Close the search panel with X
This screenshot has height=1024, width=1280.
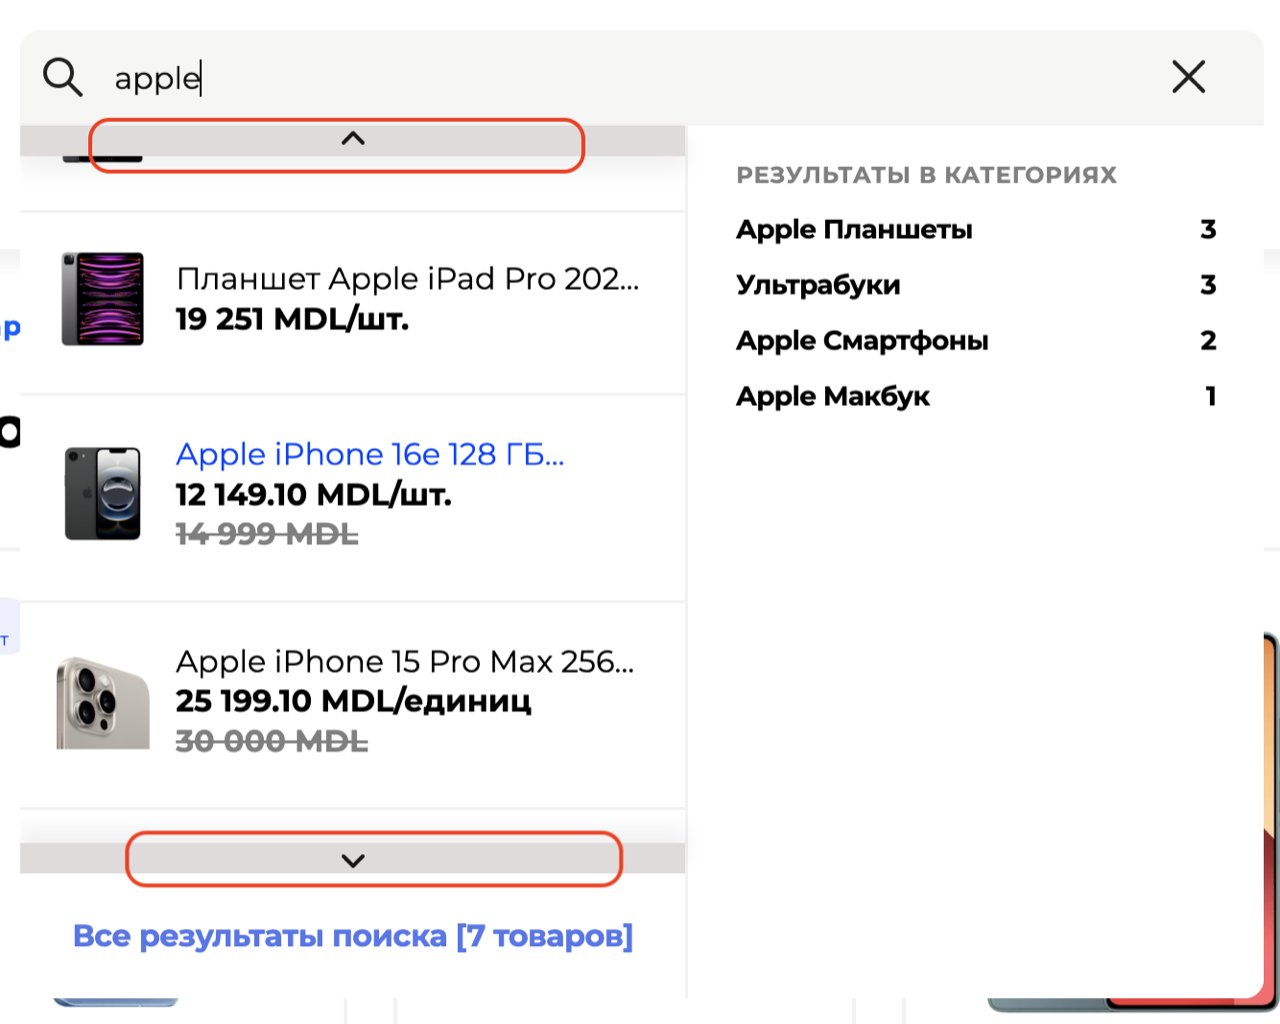[1188, 77]
